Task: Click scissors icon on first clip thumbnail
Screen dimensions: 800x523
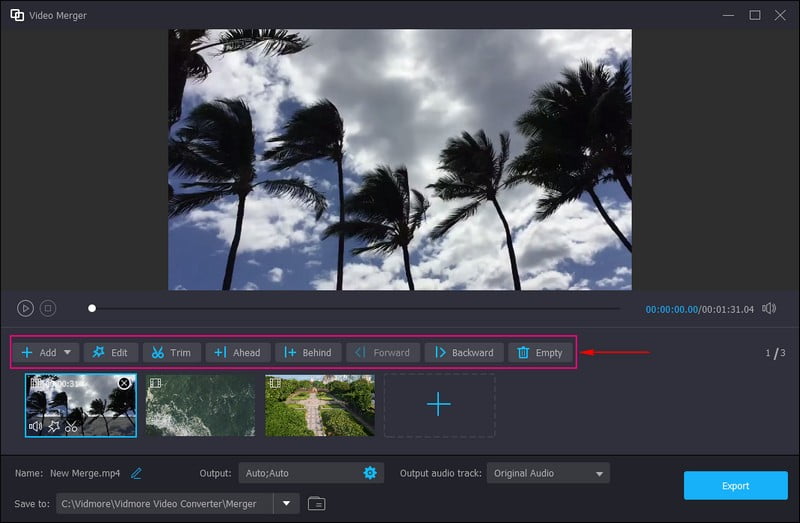Action: click(71, 426)
